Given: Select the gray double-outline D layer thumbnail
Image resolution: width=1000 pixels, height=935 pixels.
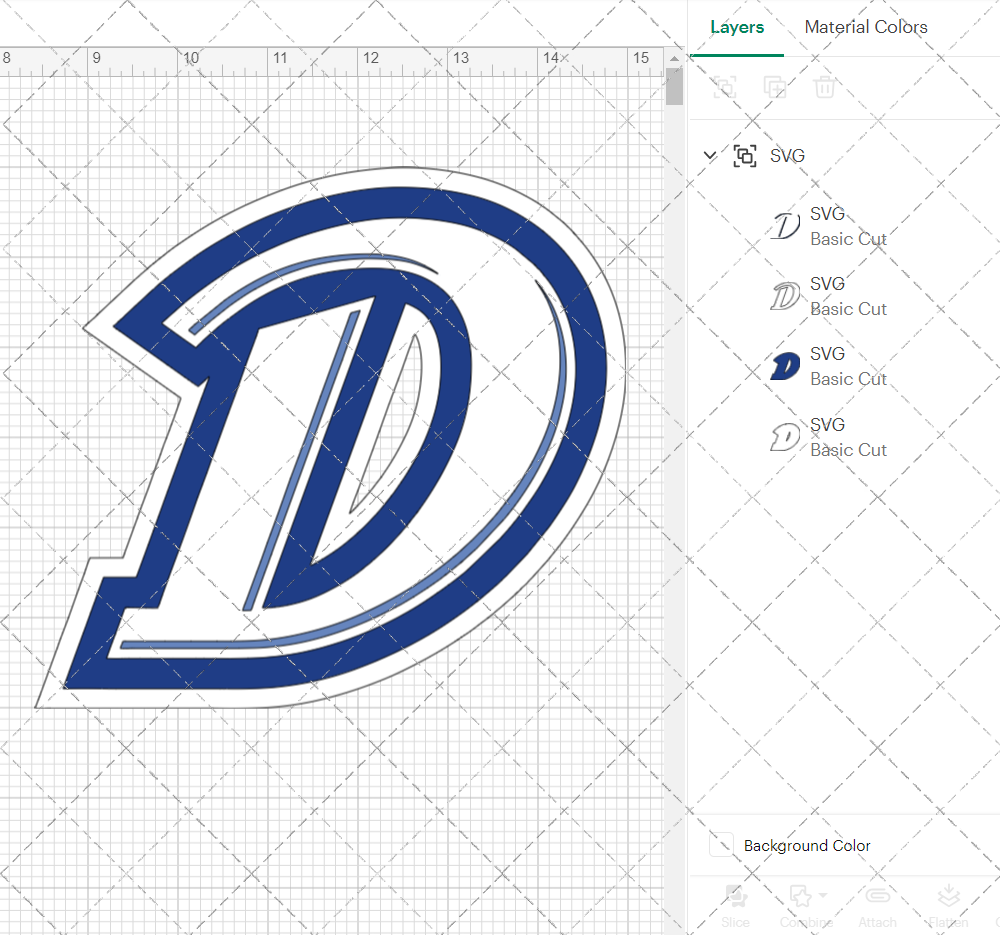Looking at the screenshot, I should point(785,297).
